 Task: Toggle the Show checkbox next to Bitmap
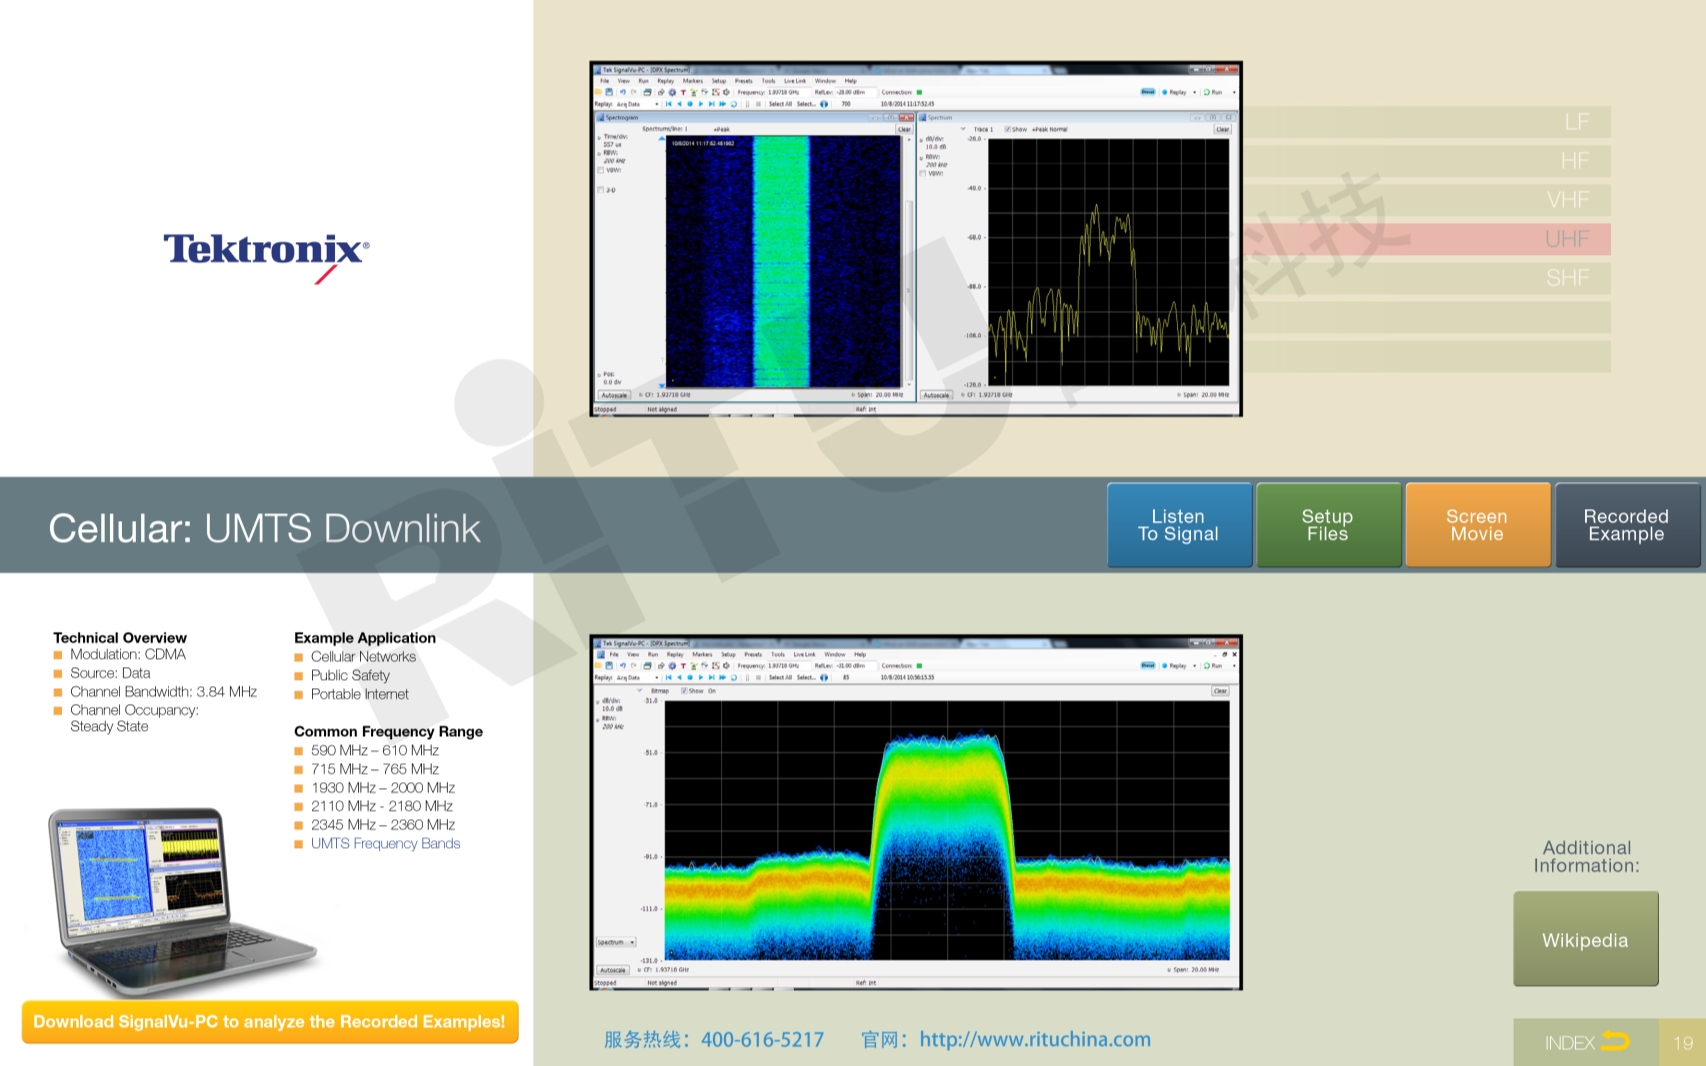point(684,691)
